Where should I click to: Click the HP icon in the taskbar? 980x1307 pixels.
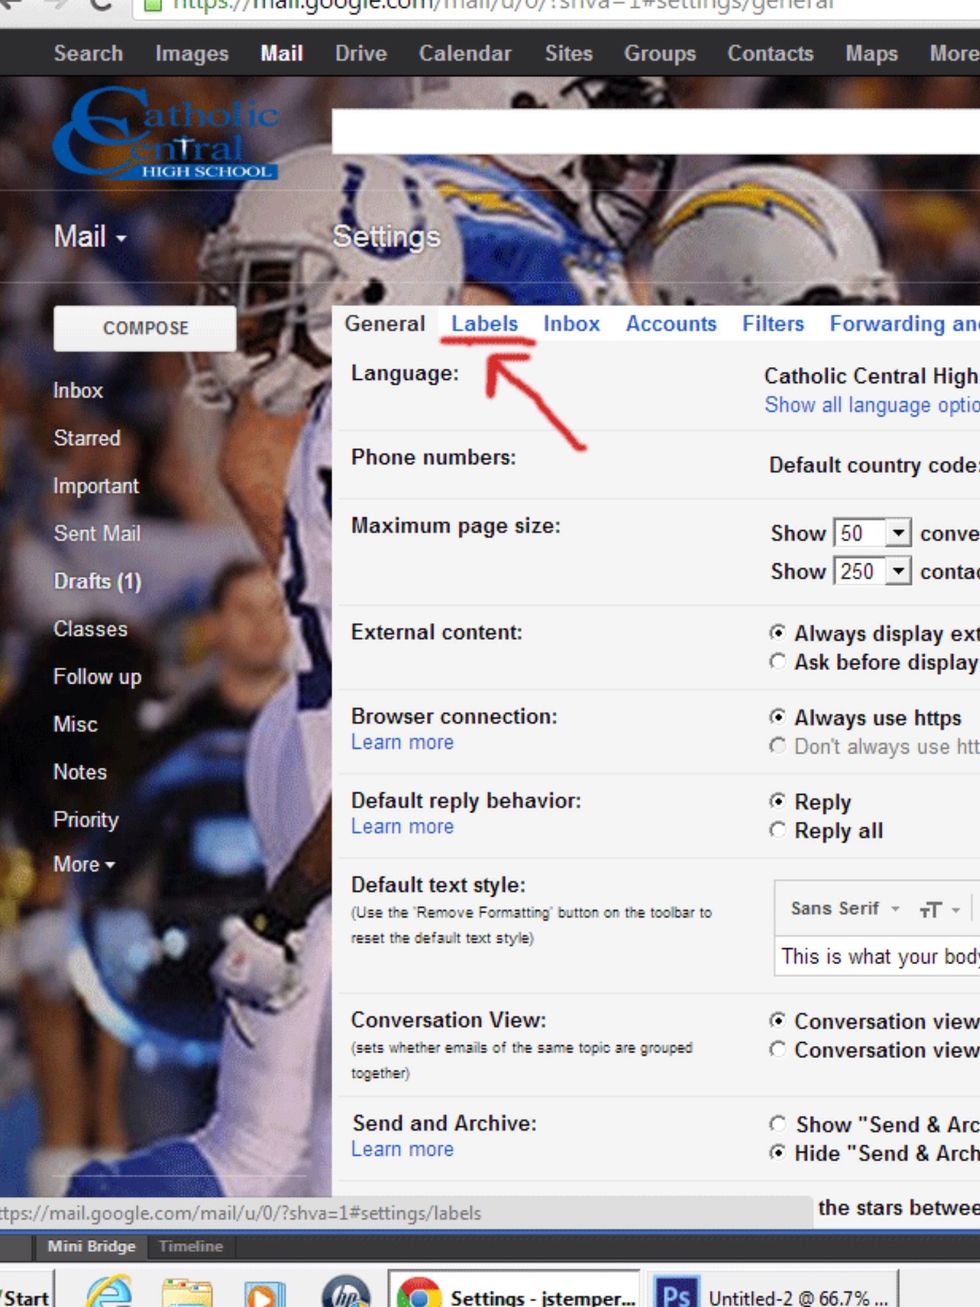click(346, 1293)
